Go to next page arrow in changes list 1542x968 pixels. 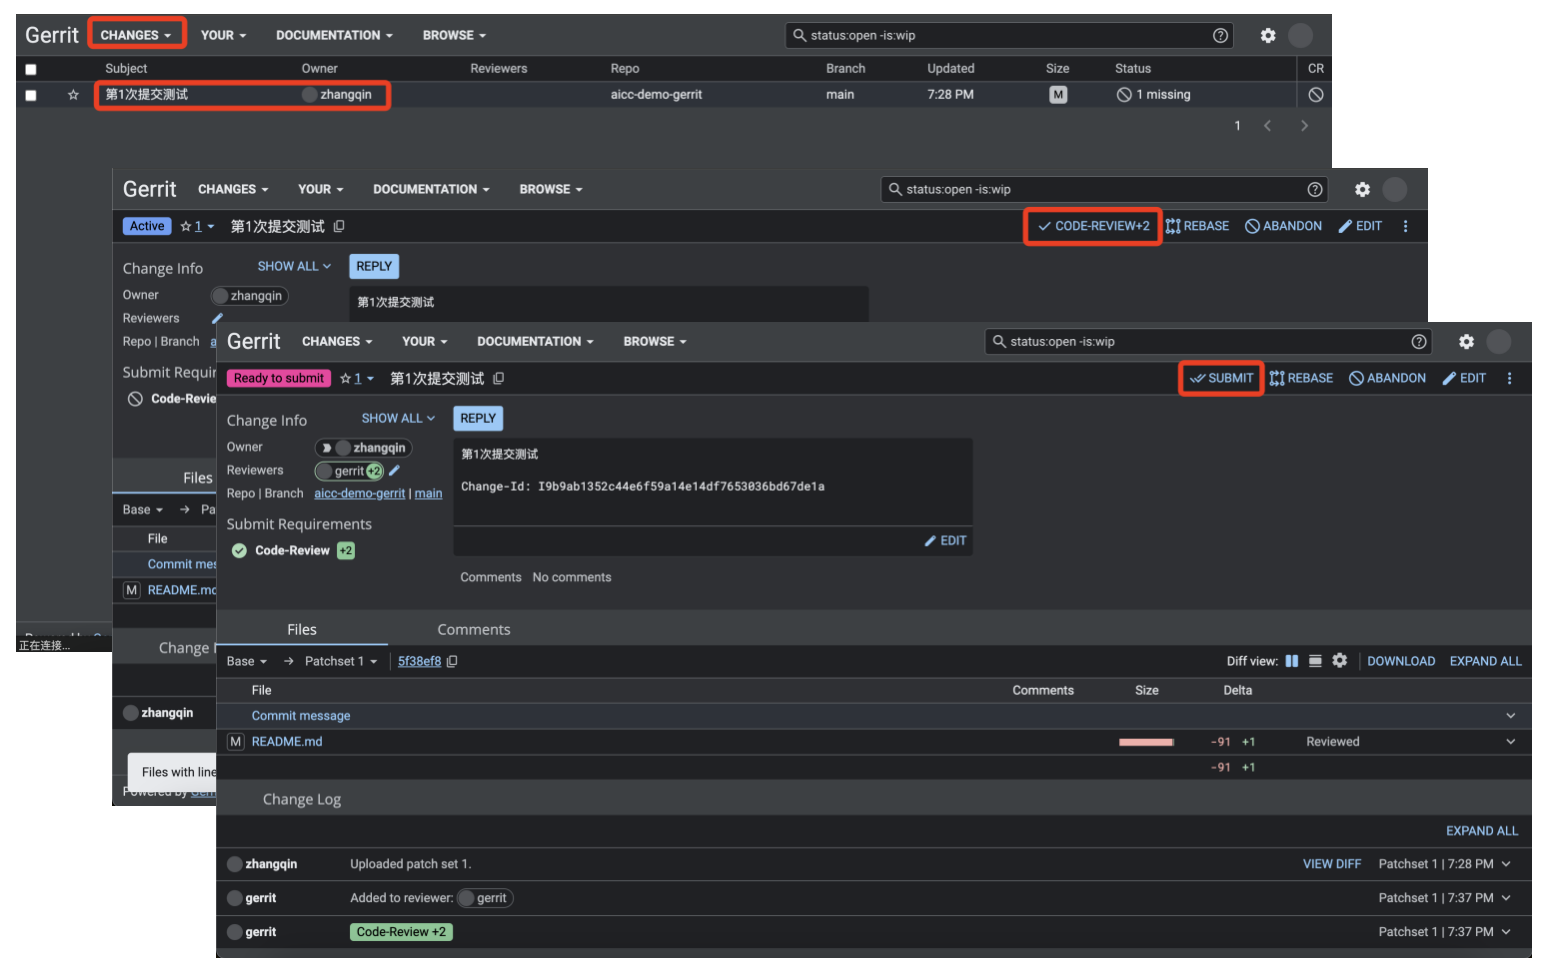click(1303, 126)
